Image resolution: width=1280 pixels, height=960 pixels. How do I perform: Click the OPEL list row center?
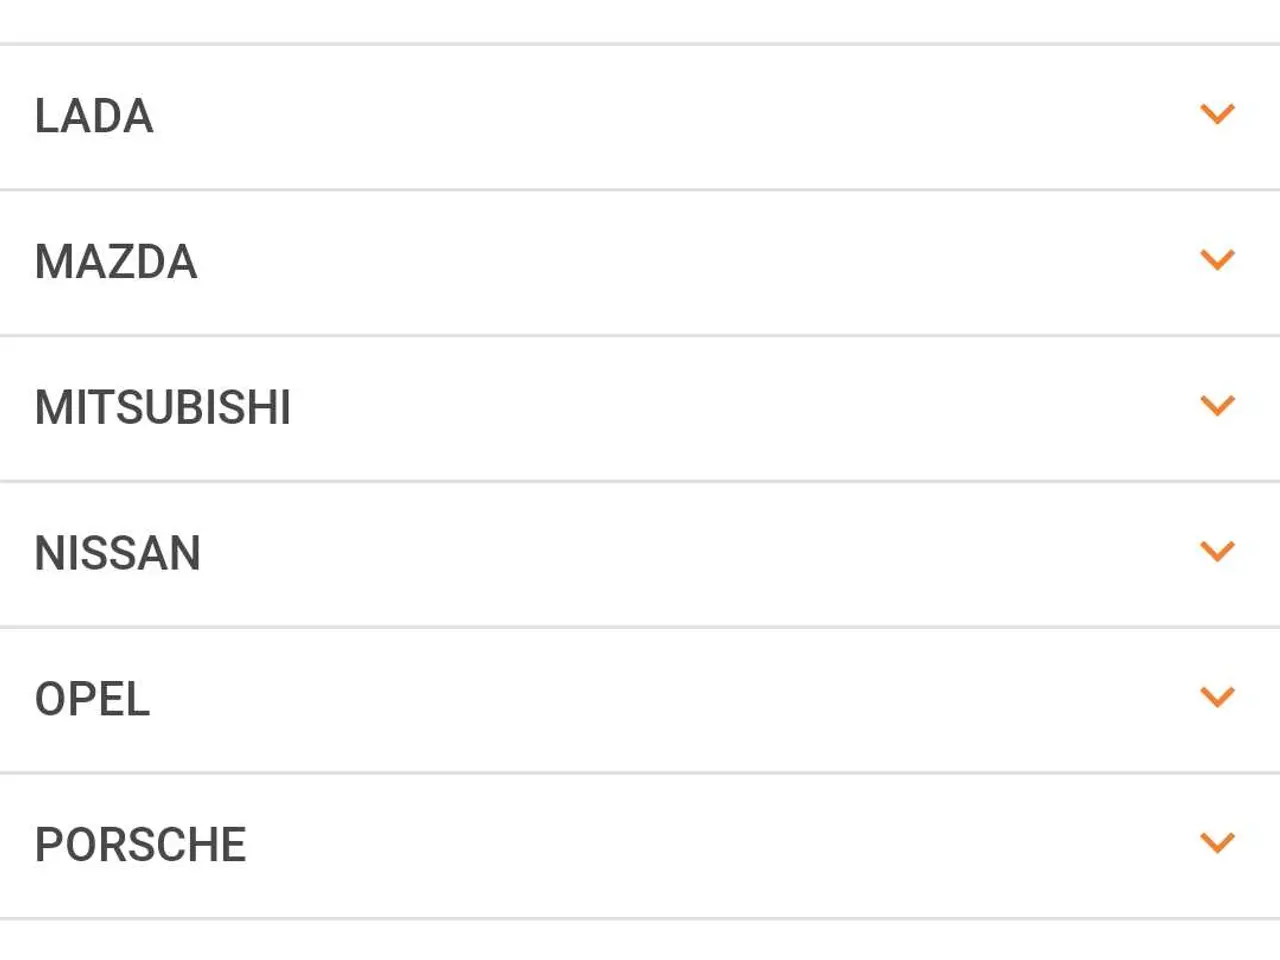point(640,700)
